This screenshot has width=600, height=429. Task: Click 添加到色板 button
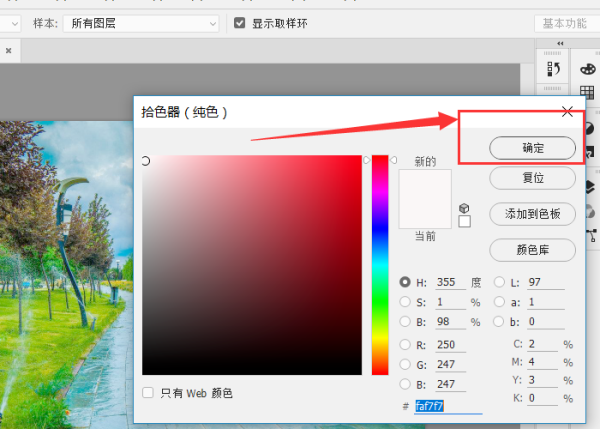click(x=532, y=214)
